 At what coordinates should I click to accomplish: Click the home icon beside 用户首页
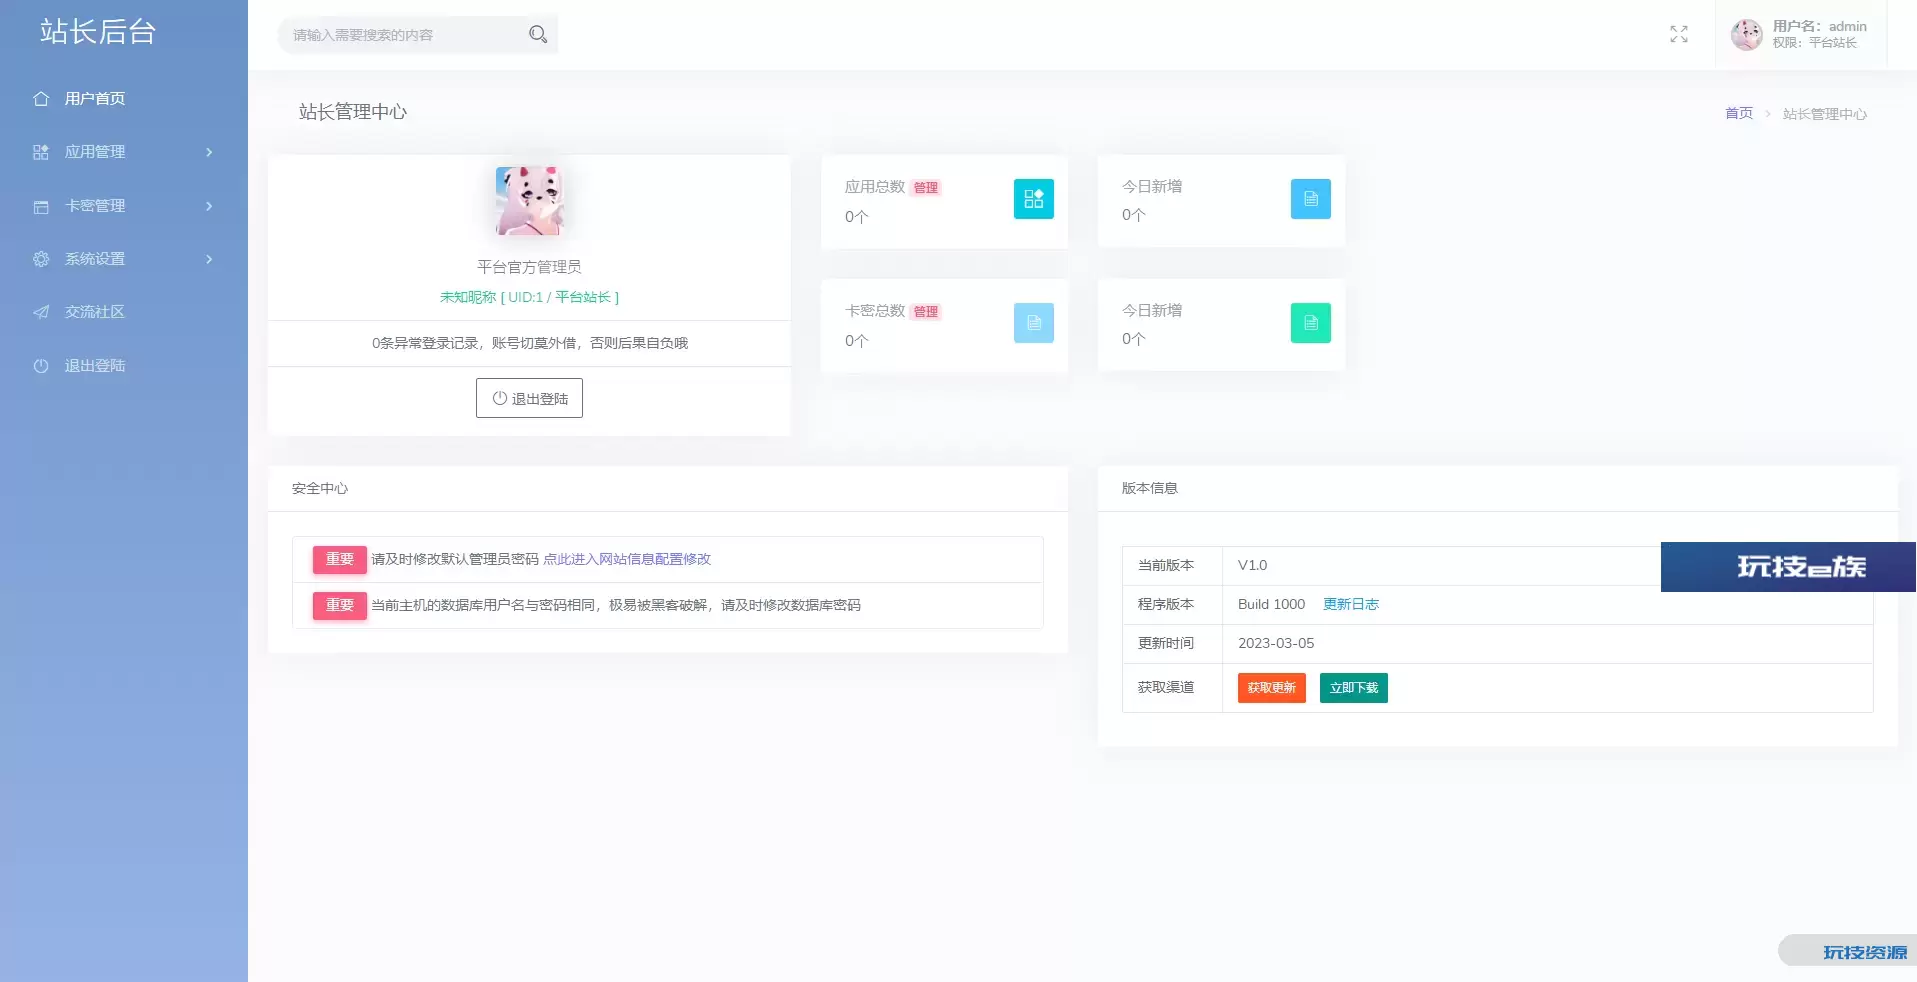point(41,99)
